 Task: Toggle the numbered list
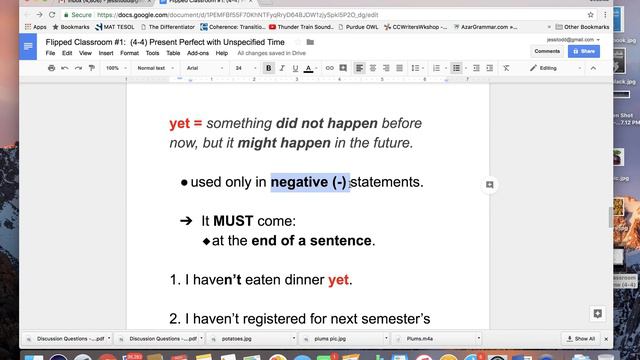pyautogui.click(x=436, y=68)
